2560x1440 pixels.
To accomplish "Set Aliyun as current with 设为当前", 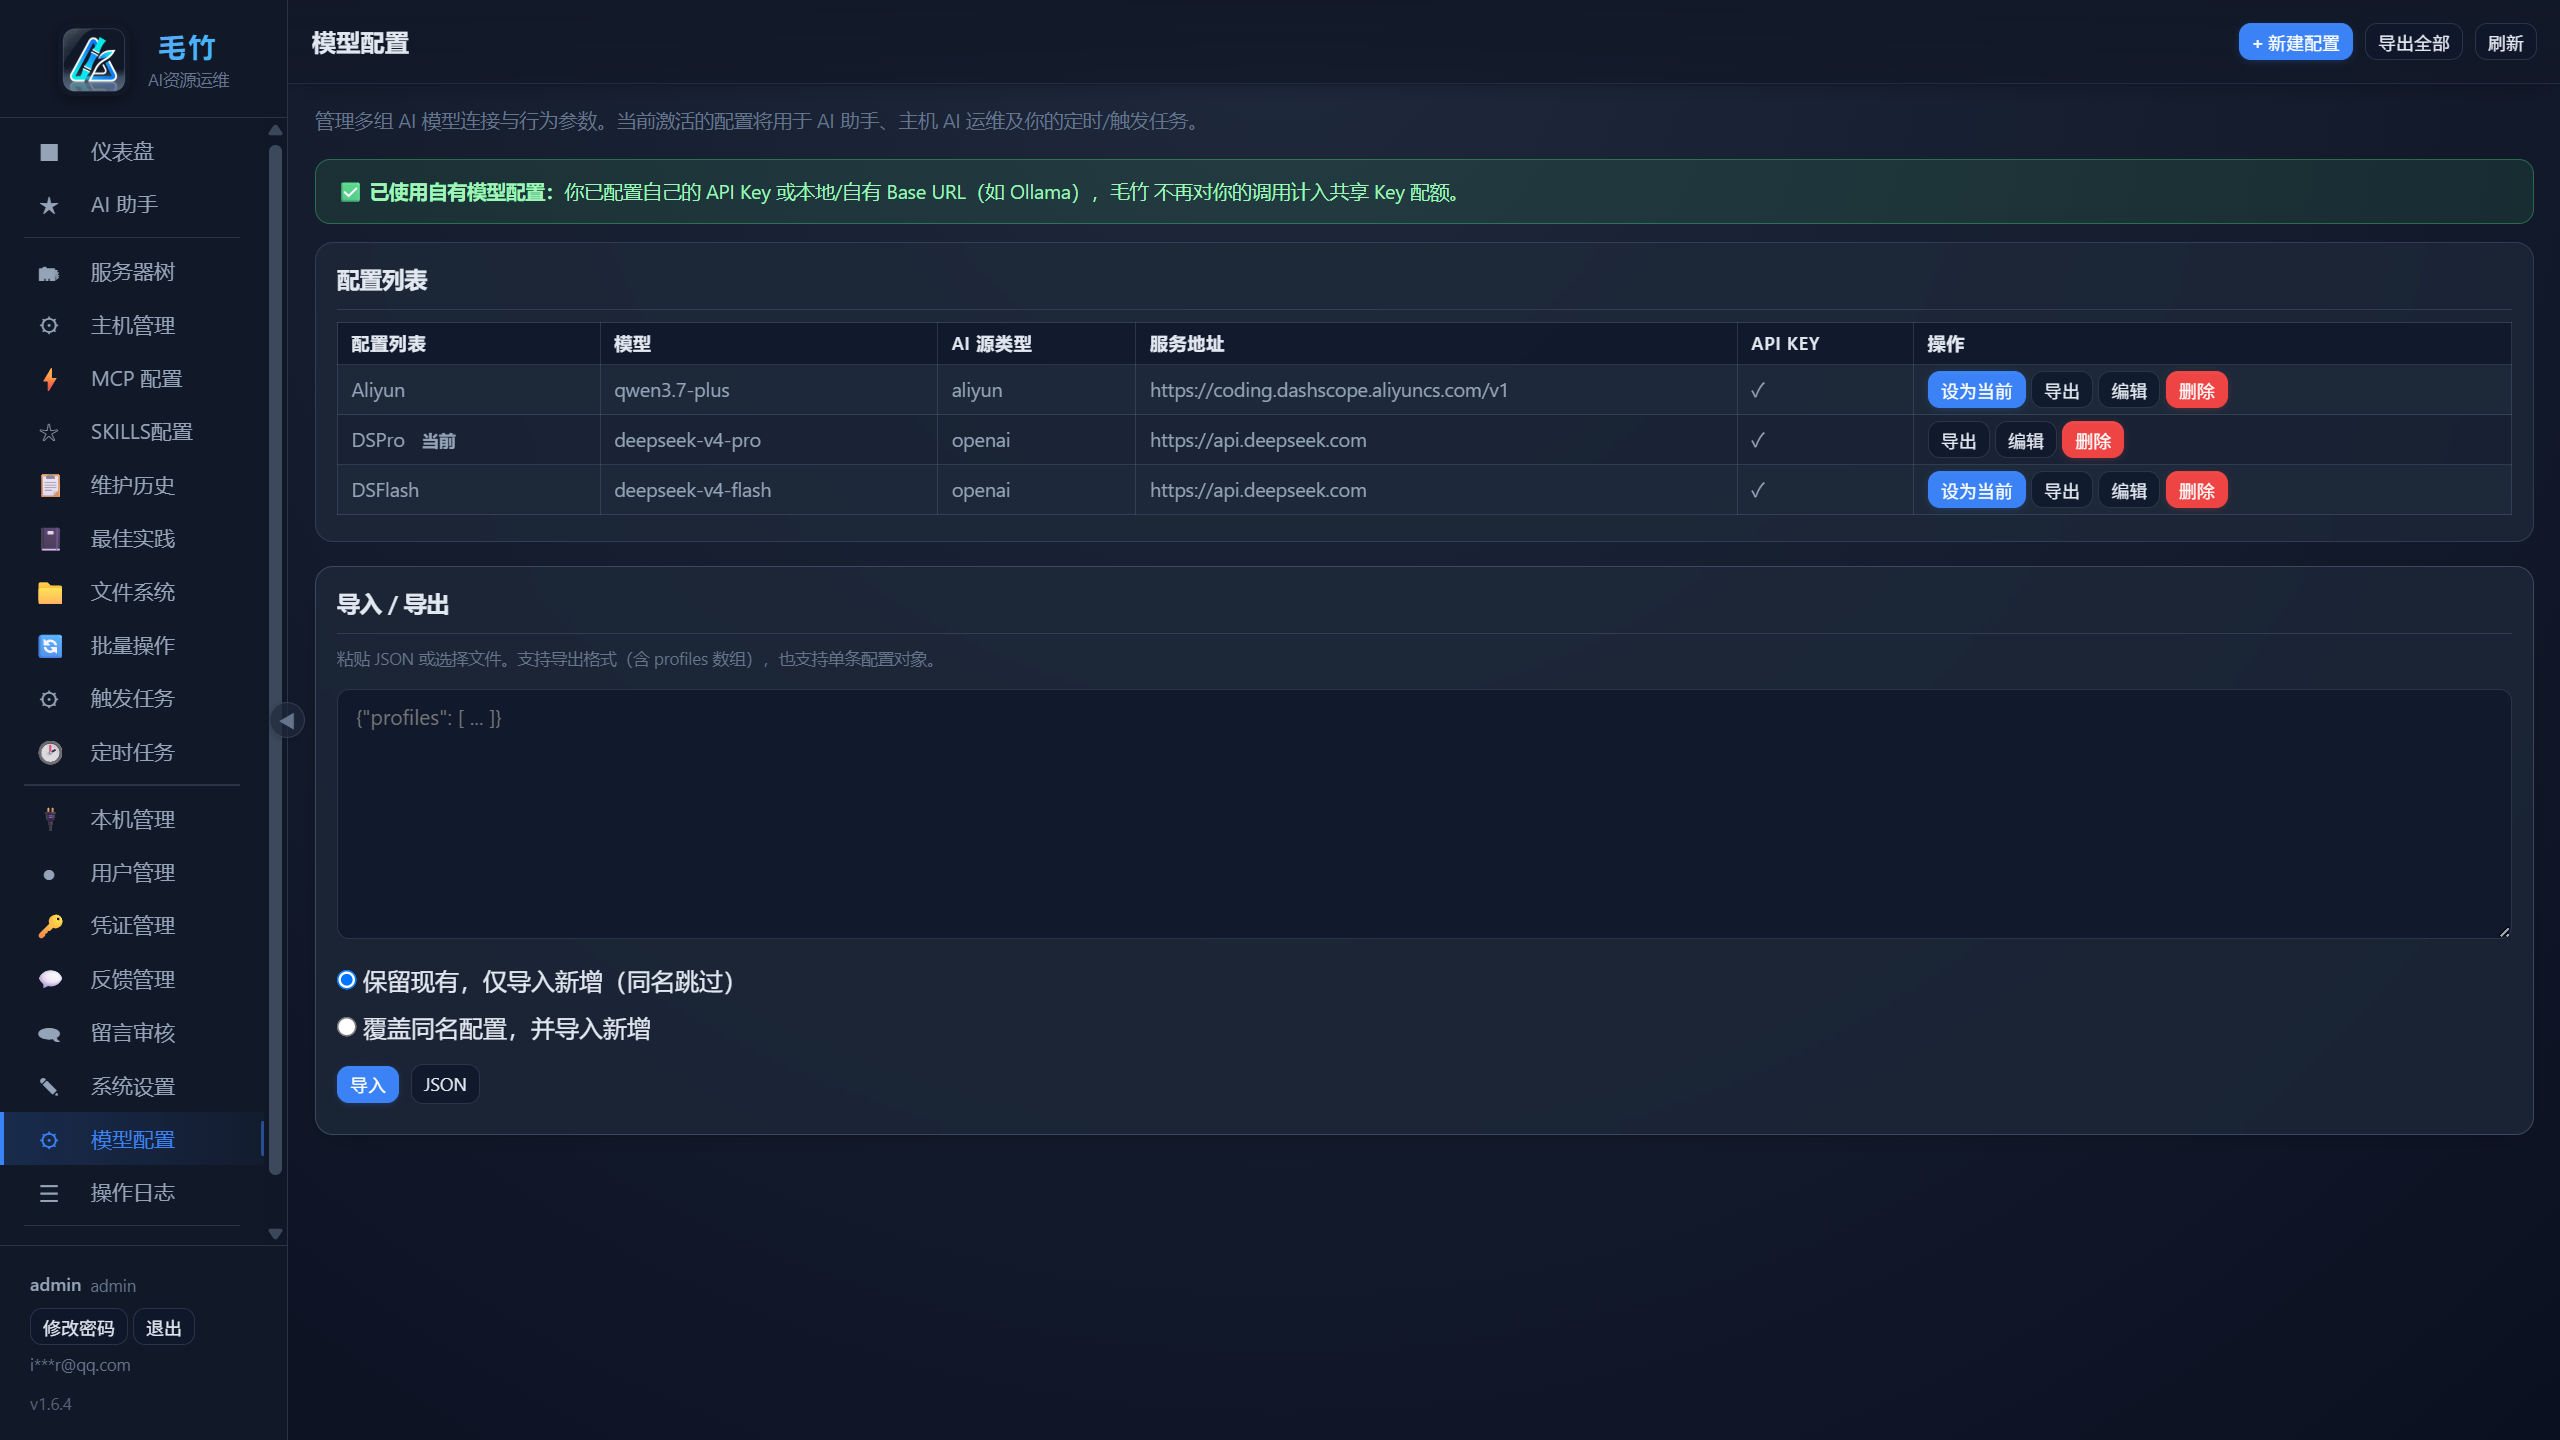I will tap(1976, 391).
